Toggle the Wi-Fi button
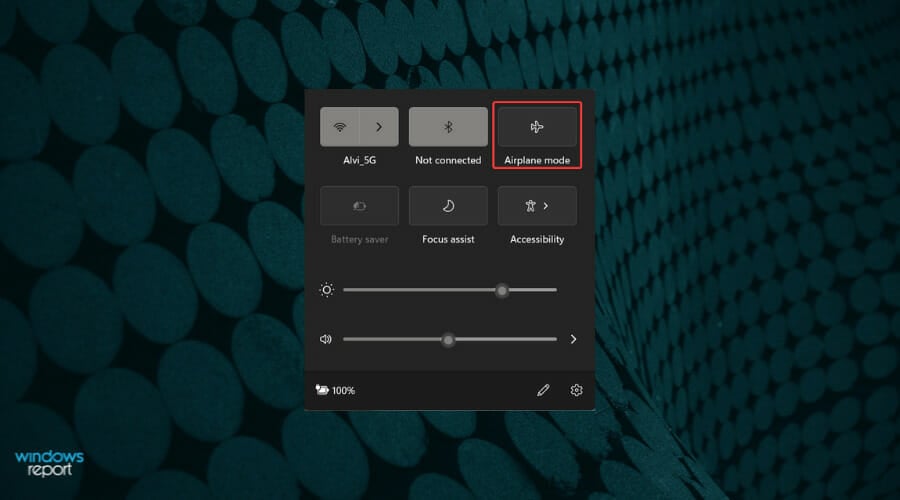The height and width of the screenshot is (500, 900). [340, 127]
